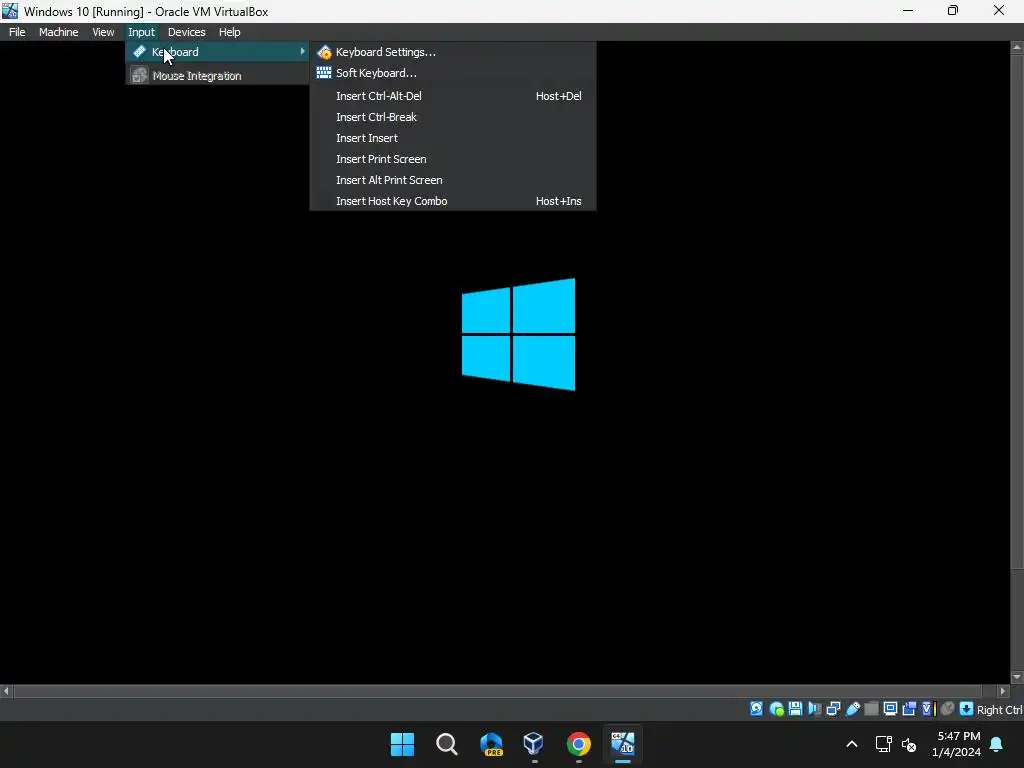Open Google Chrome from taskbar
This screenshot has width=1024, height=768.
pos(579,744)
